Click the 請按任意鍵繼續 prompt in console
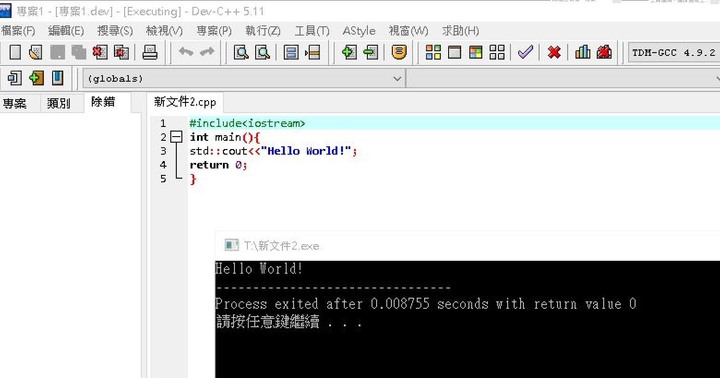The height and width of the screenshot is (378, 720). click(x=288, y=322)
